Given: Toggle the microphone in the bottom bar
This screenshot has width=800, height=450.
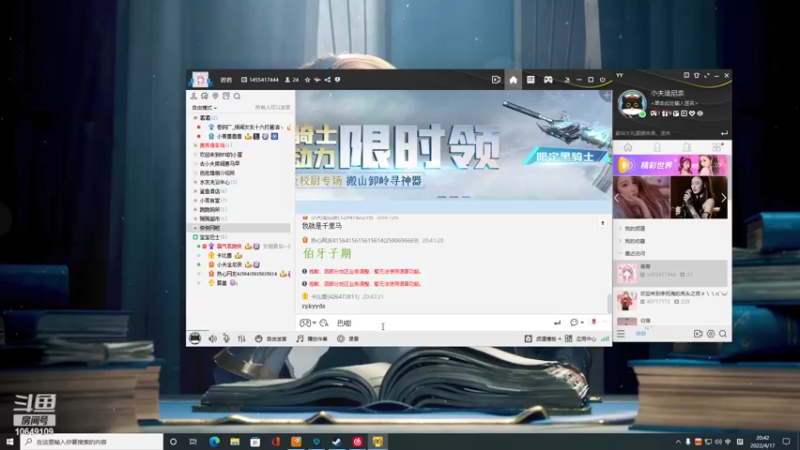Looking at the screenshot, I should tap(226, 339).
